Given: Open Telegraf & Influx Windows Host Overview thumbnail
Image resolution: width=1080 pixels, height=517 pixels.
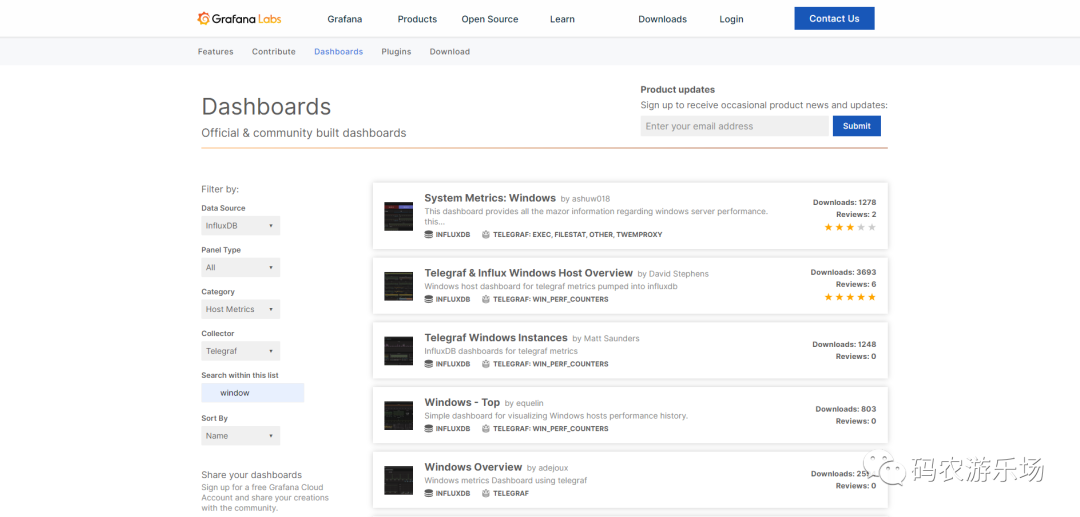Looking at the screenshot, I should [x=398, y=286].
